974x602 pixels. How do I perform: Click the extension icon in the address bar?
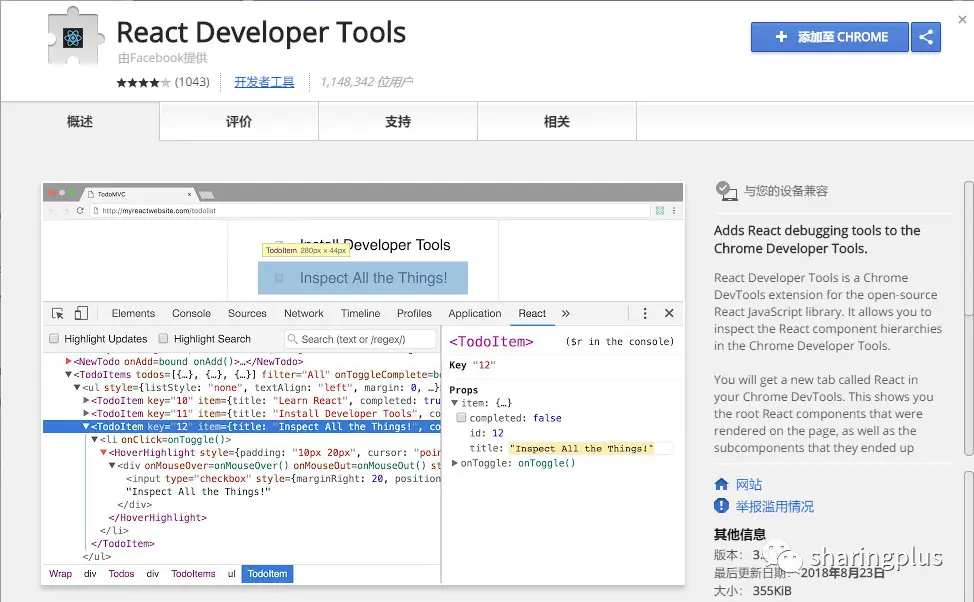(660, 211)
